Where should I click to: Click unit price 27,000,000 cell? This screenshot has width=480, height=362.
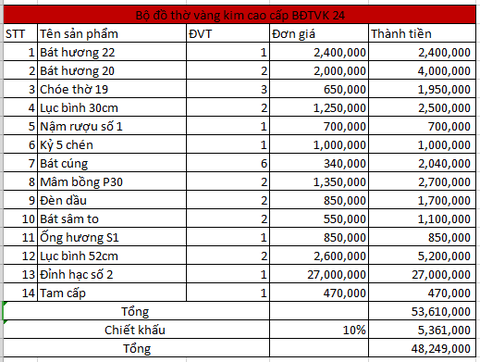coord(319,274)
